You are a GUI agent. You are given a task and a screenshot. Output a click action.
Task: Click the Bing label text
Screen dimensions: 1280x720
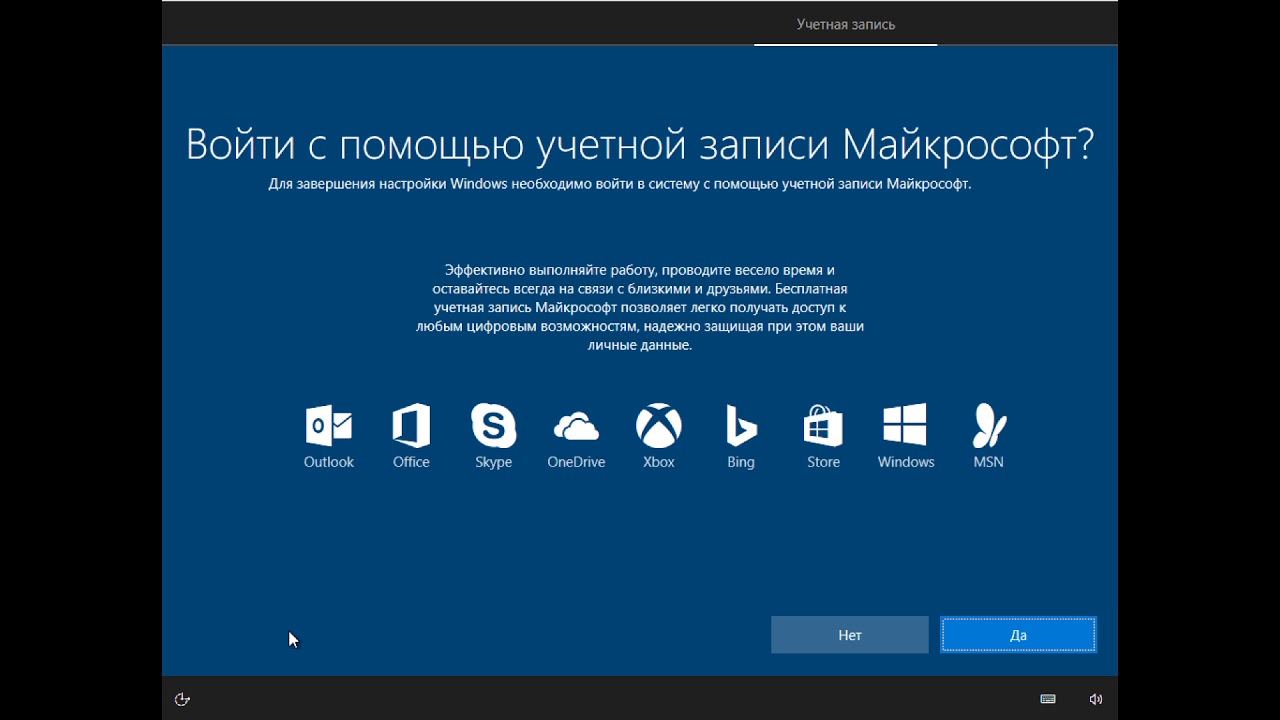pyautogui.click(x=741, y=462)
